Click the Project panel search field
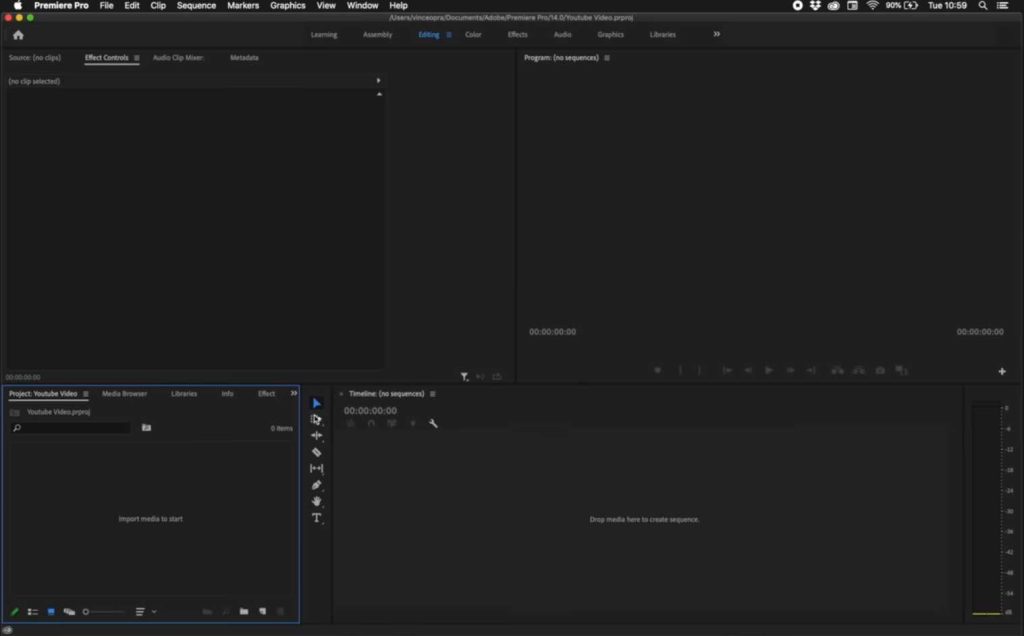Viewport: 1024px width, 636px height. (x=71, y=428)
